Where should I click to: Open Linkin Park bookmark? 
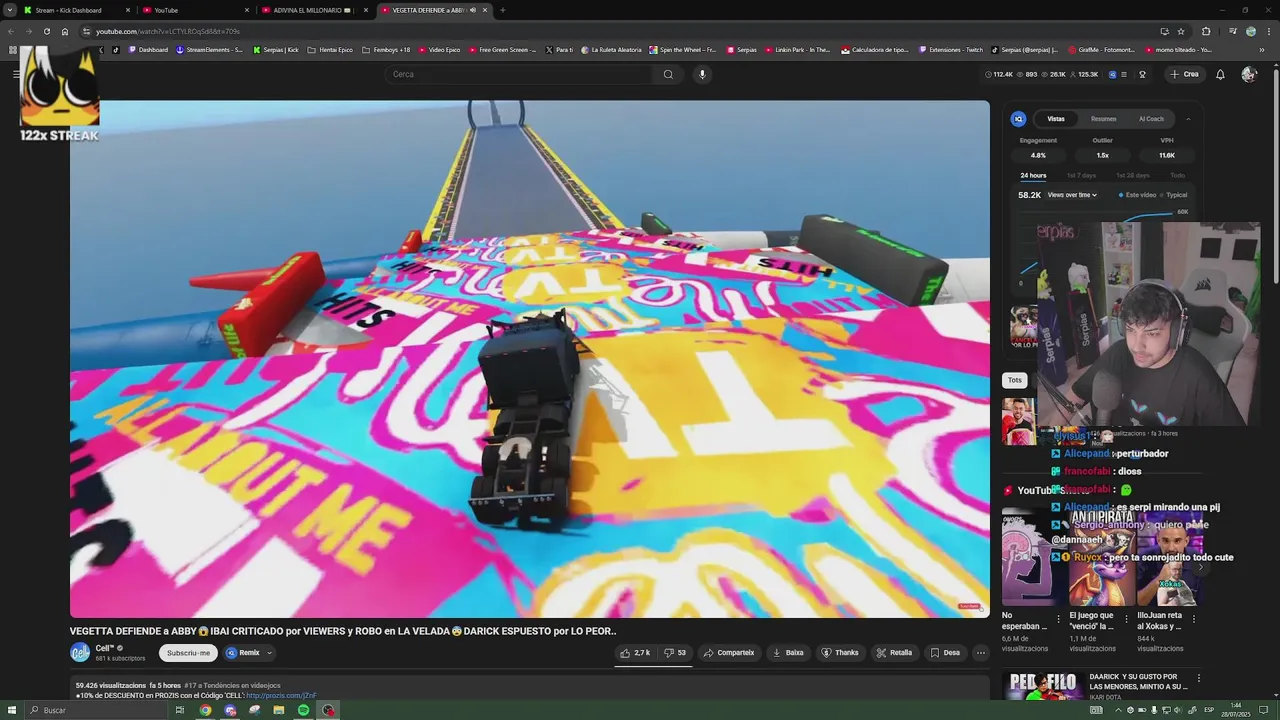pyautogui.click(x=798, y=49)
